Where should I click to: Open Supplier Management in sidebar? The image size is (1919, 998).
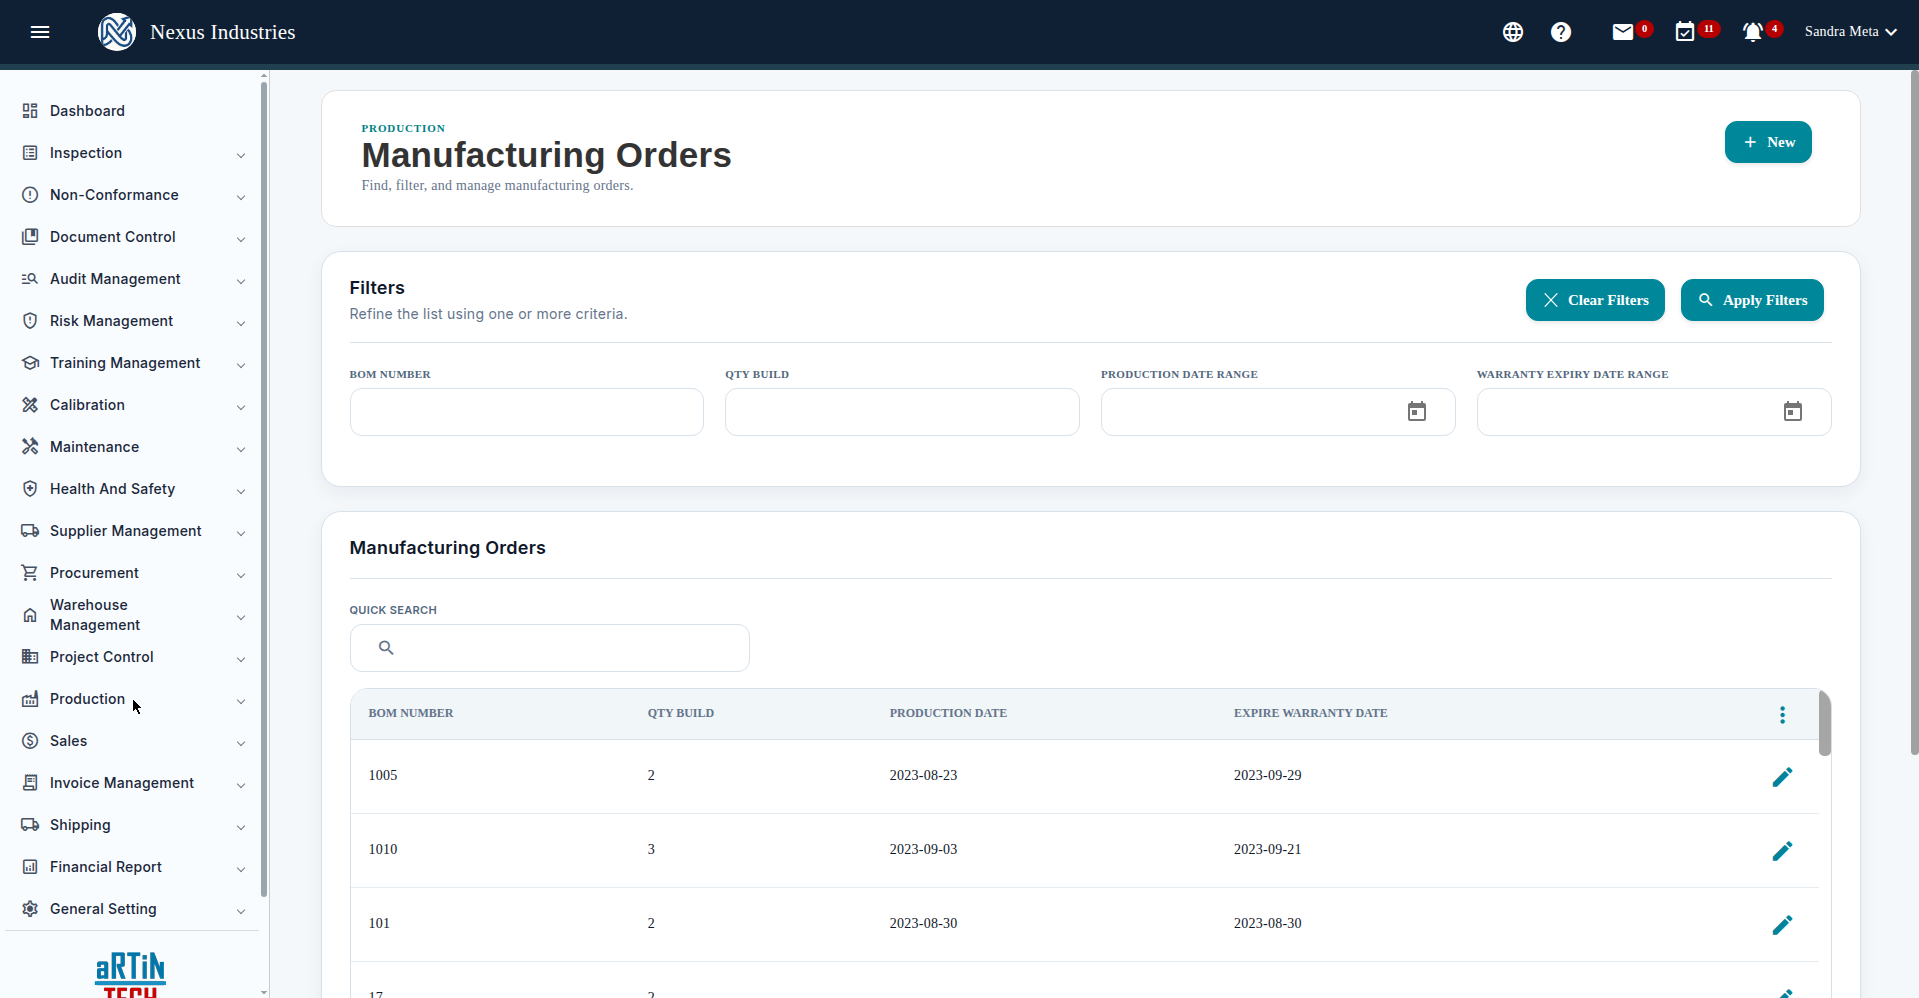tap(125, 531)
